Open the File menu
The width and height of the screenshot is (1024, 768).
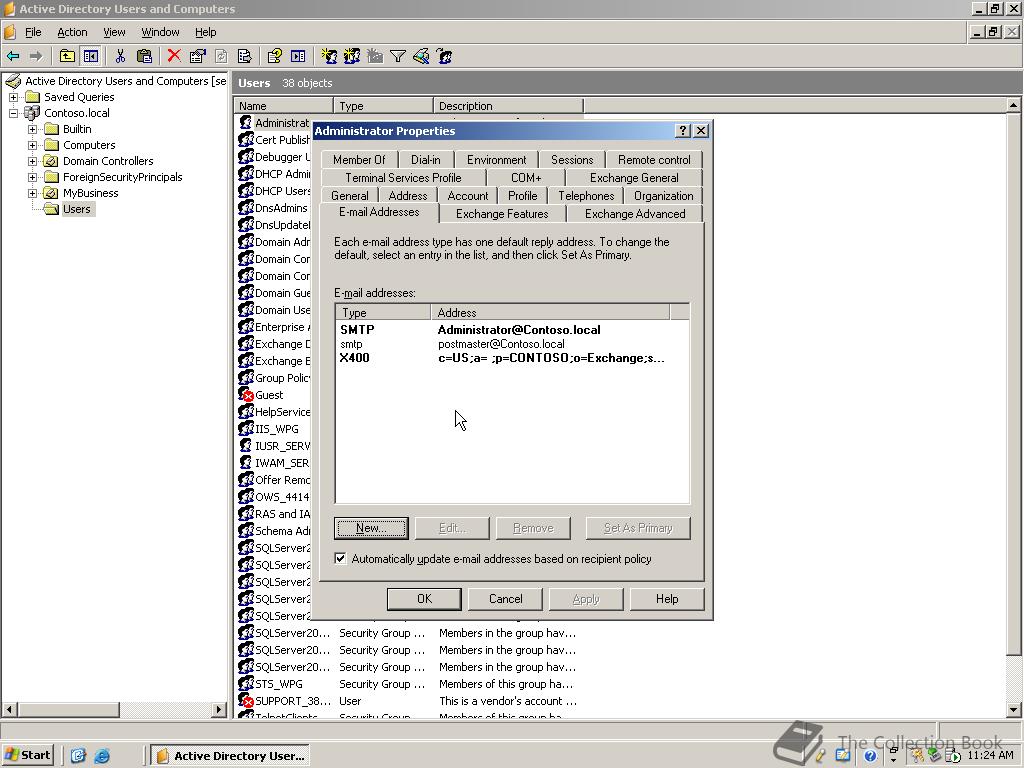click(x=33, y=32)
